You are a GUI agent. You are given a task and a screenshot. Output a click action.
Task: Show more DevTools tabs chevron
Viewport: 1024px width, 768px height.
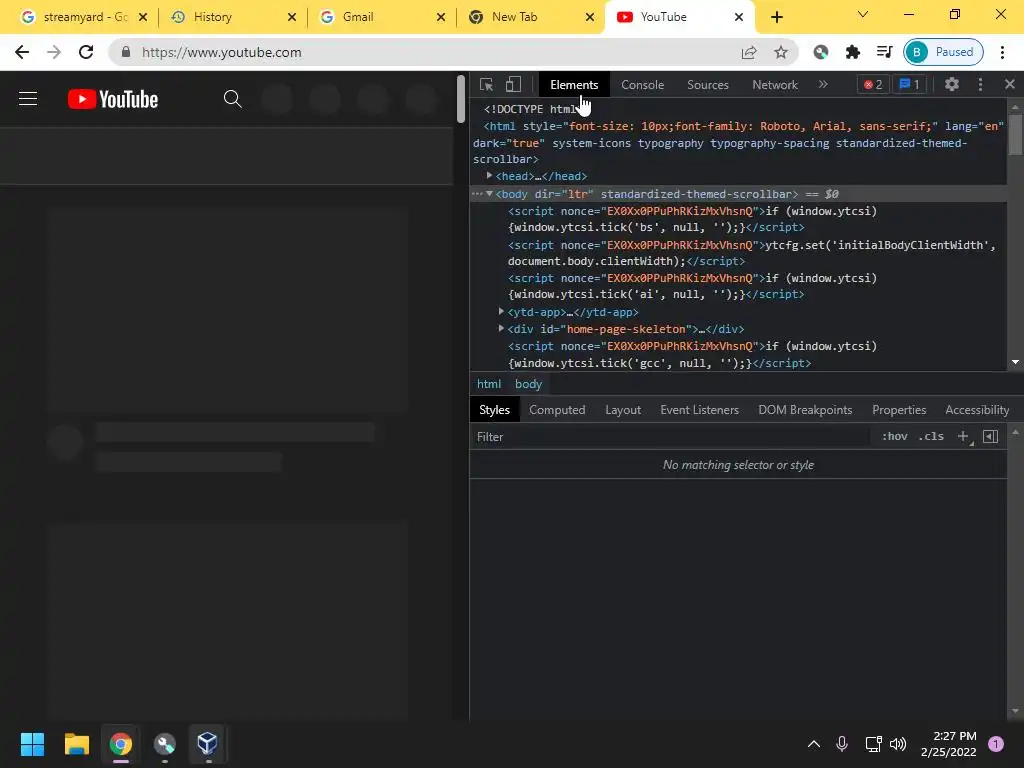pos(823,84)
